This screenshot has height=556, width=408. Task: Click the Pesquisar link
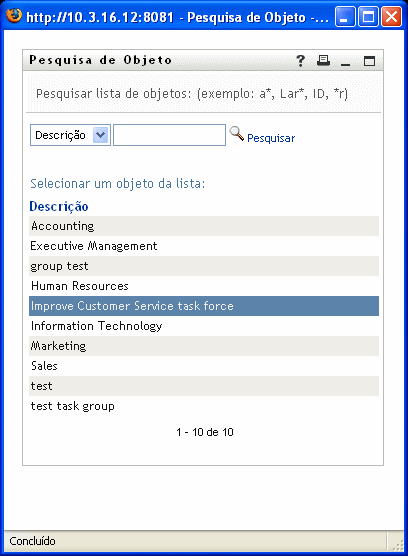pos(271,138)
